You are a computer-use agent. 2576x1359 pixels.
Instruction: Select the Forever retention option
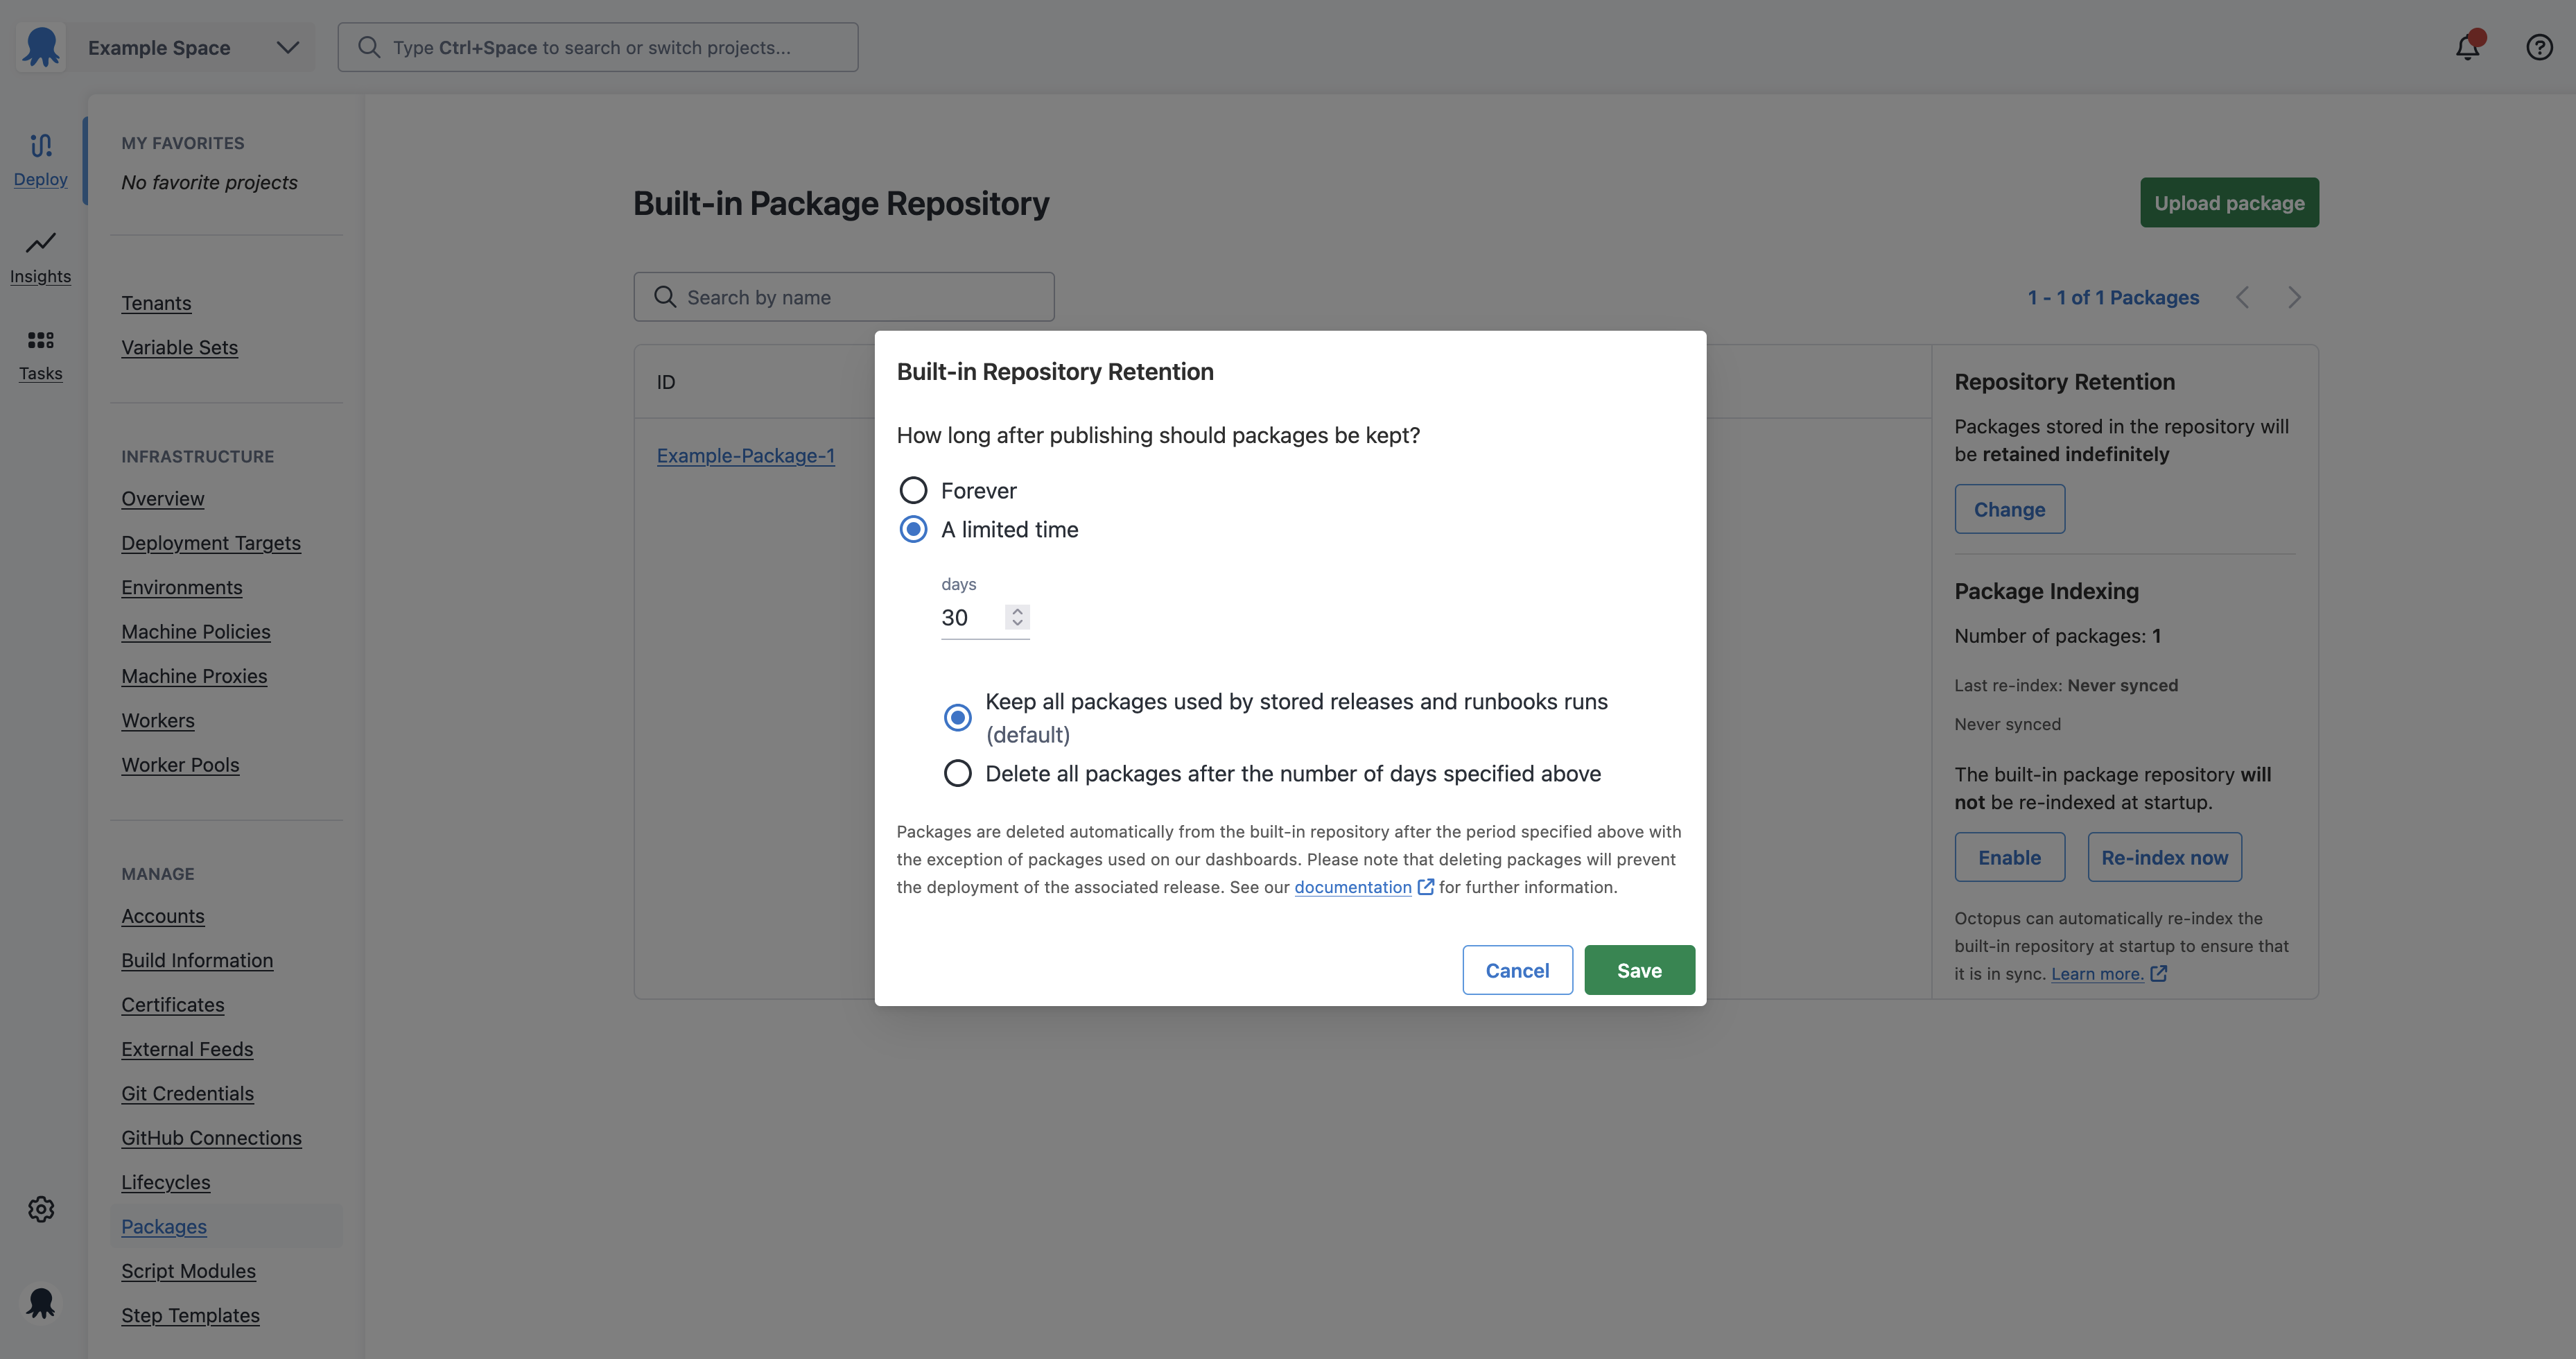913,490
